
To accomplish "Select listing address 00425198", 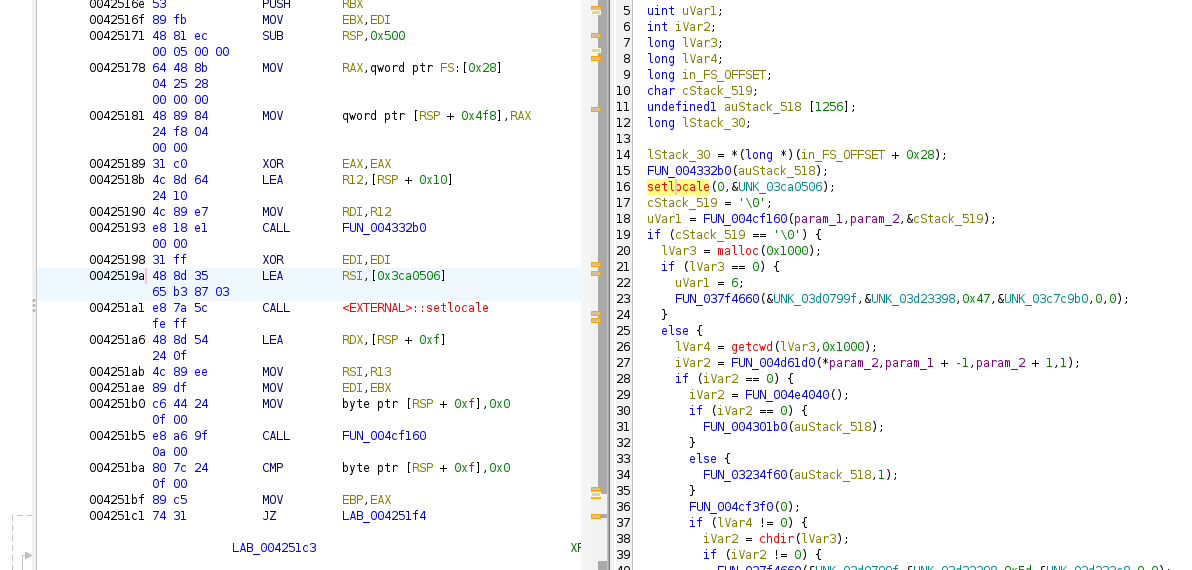I will (116, 259).
